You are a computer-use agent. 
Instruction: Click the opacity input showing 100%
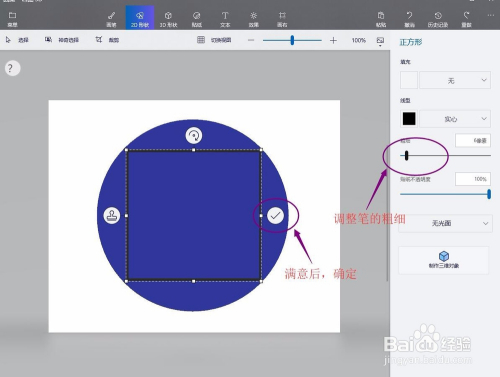[473, 179]
